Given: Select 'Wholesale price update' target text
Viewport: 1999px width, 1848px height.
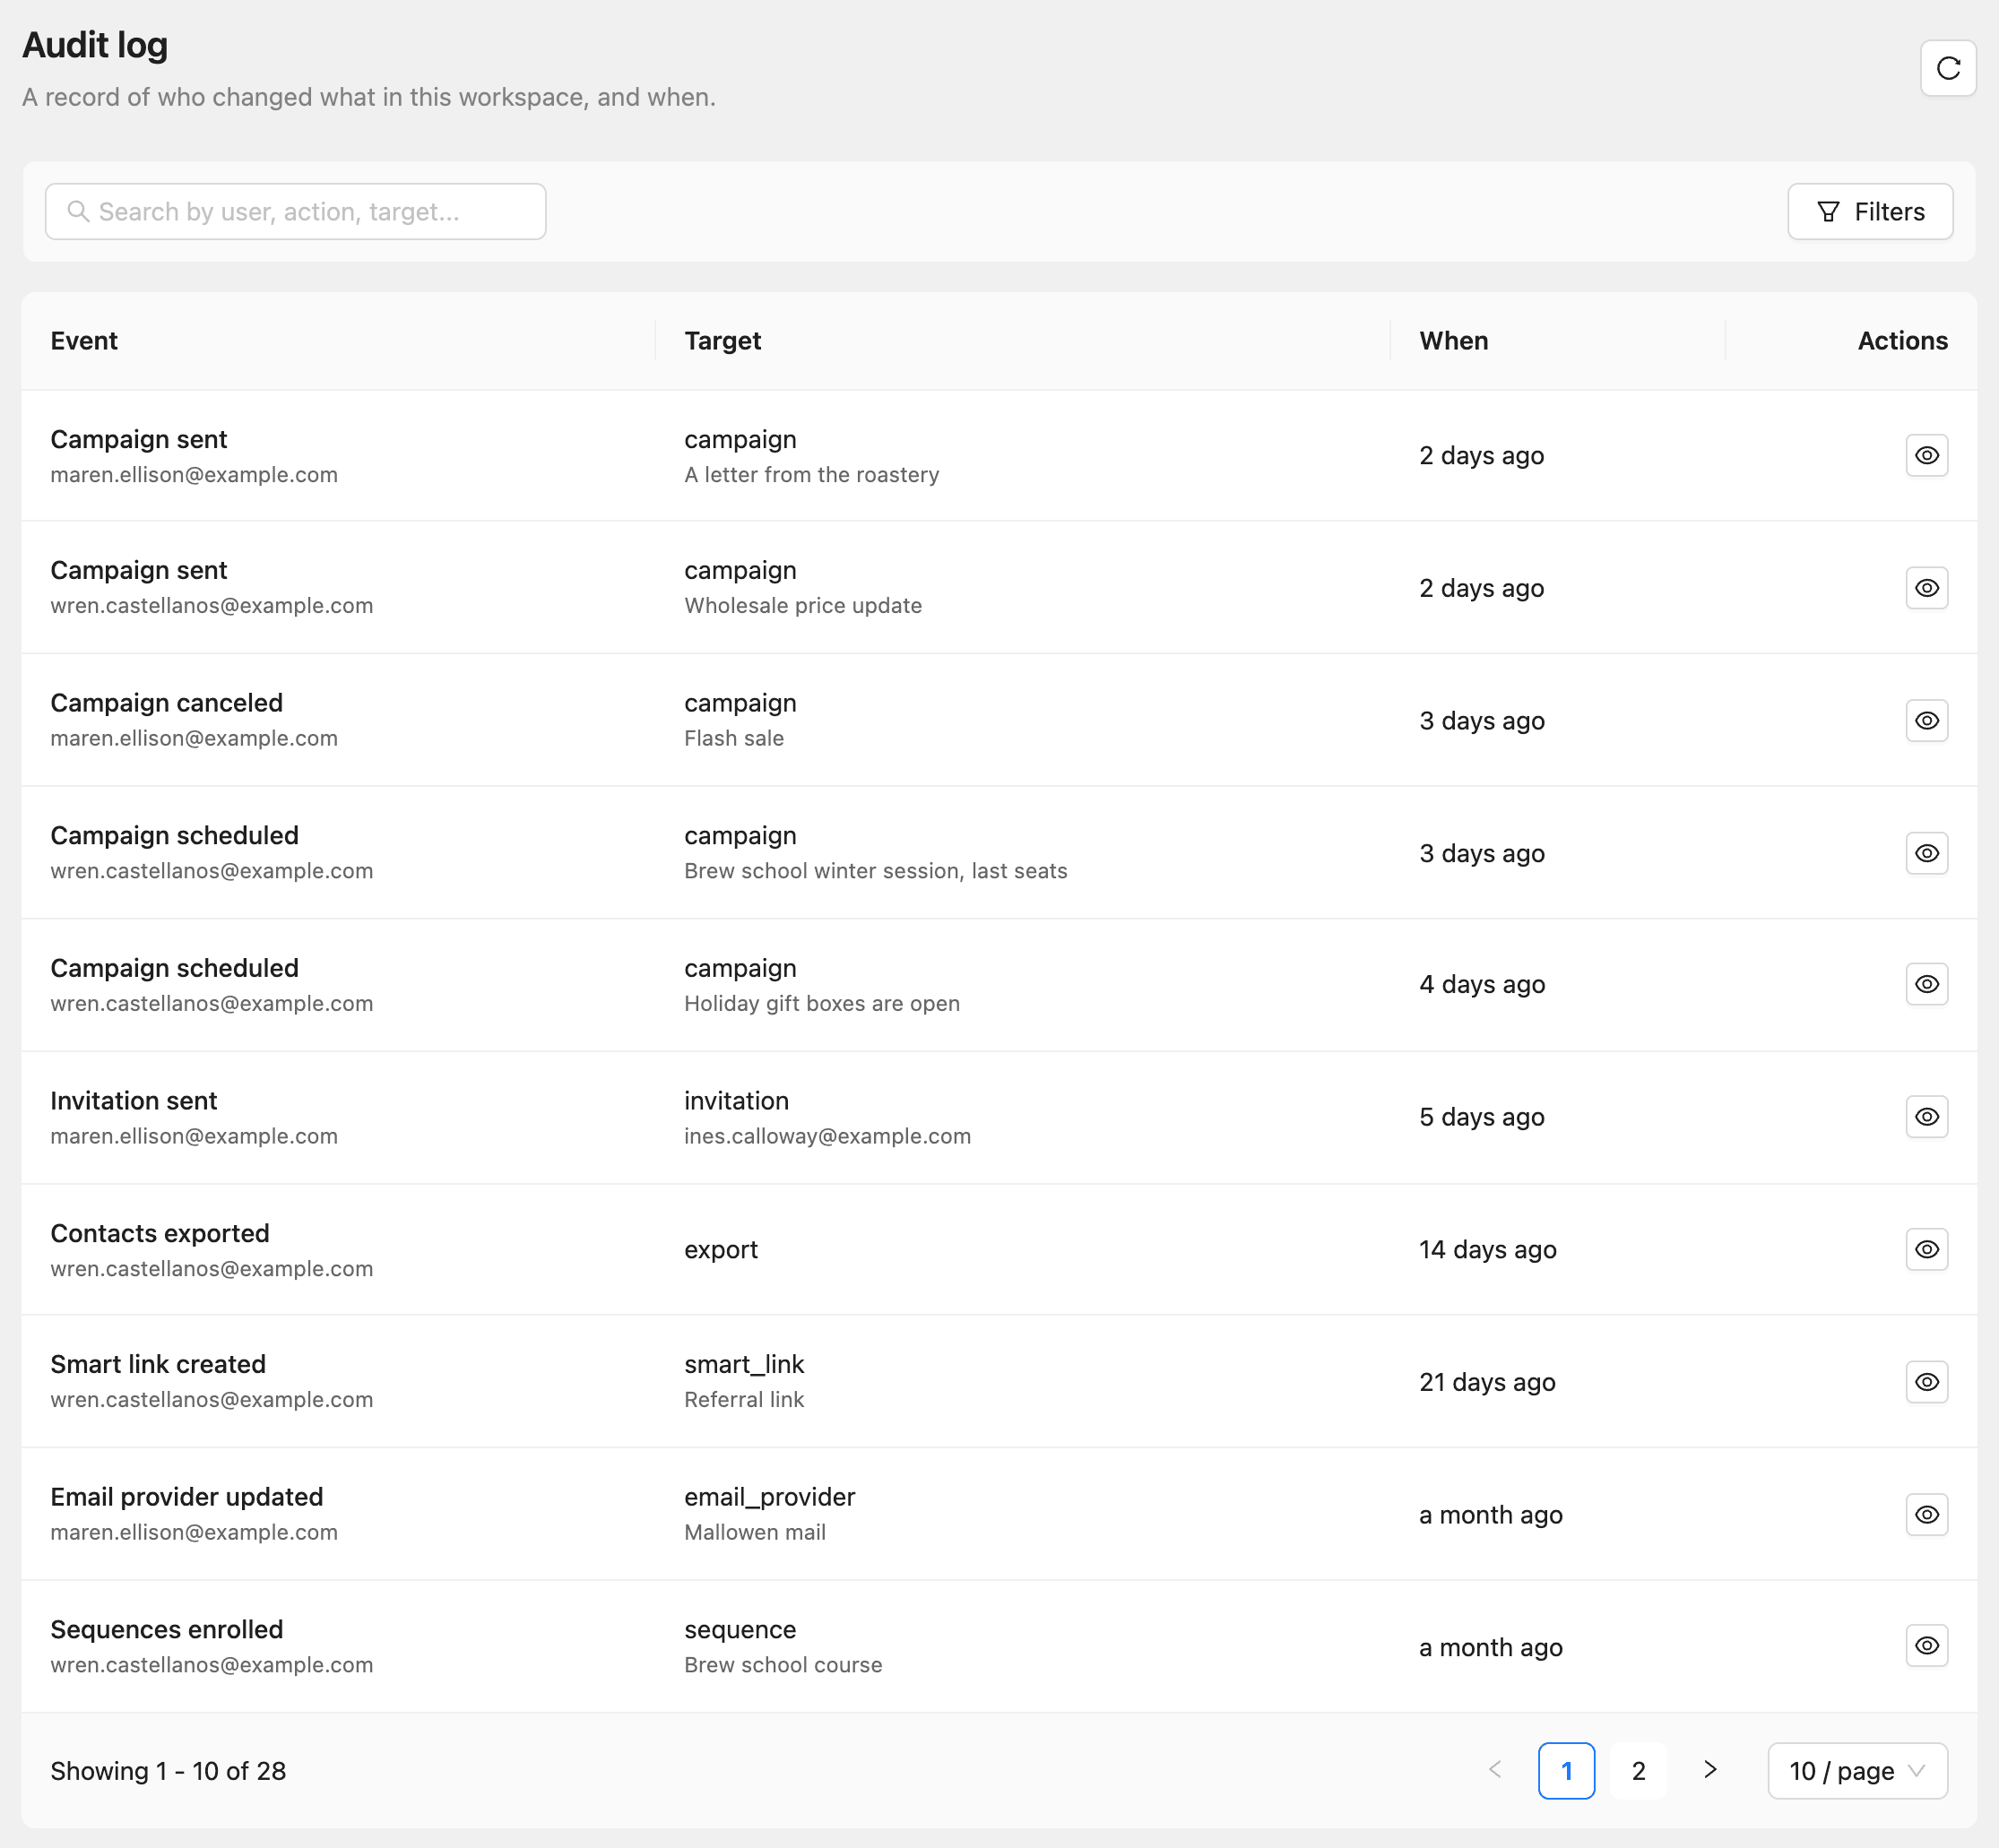Looking at the screenshot, I should [802, 605].
